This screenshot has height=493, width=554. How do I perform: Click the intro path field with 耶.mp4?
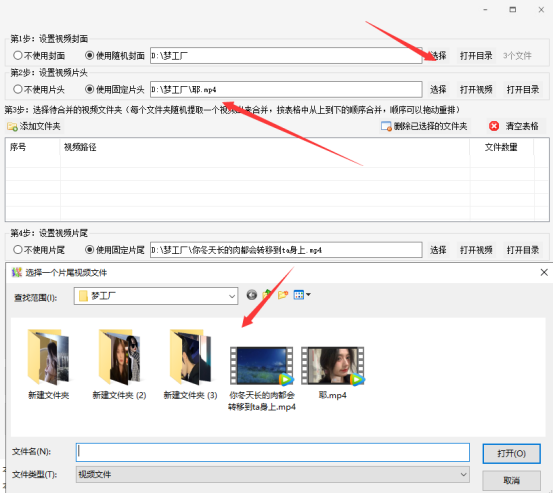click(x=286, y=89)
